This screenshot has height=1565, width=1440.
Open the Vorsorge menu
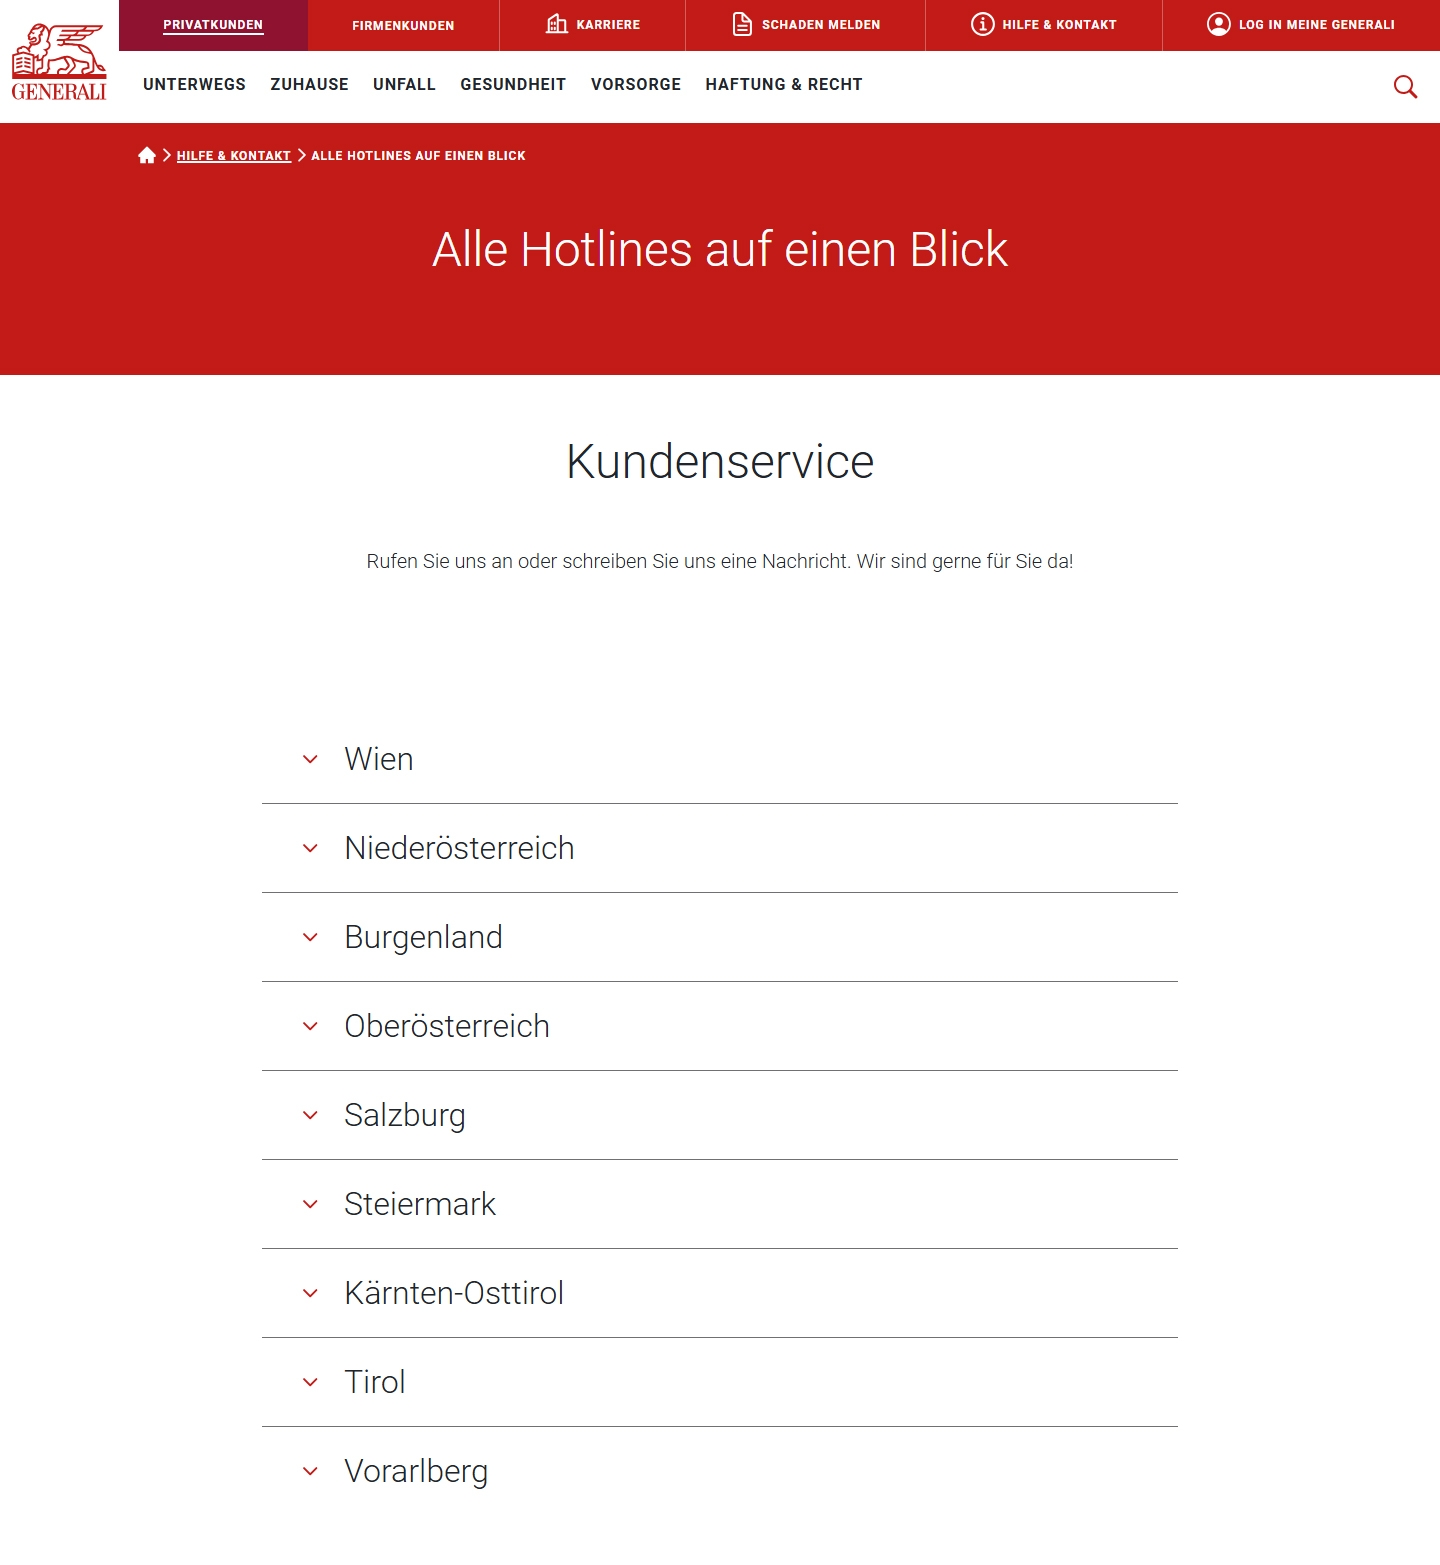pos(636,85)
